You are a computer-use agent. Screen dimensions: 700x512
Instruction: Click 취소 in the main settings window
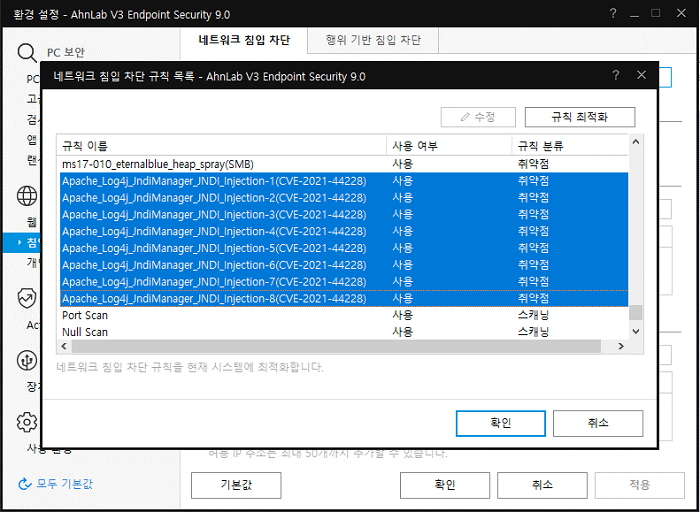(542, 485)
